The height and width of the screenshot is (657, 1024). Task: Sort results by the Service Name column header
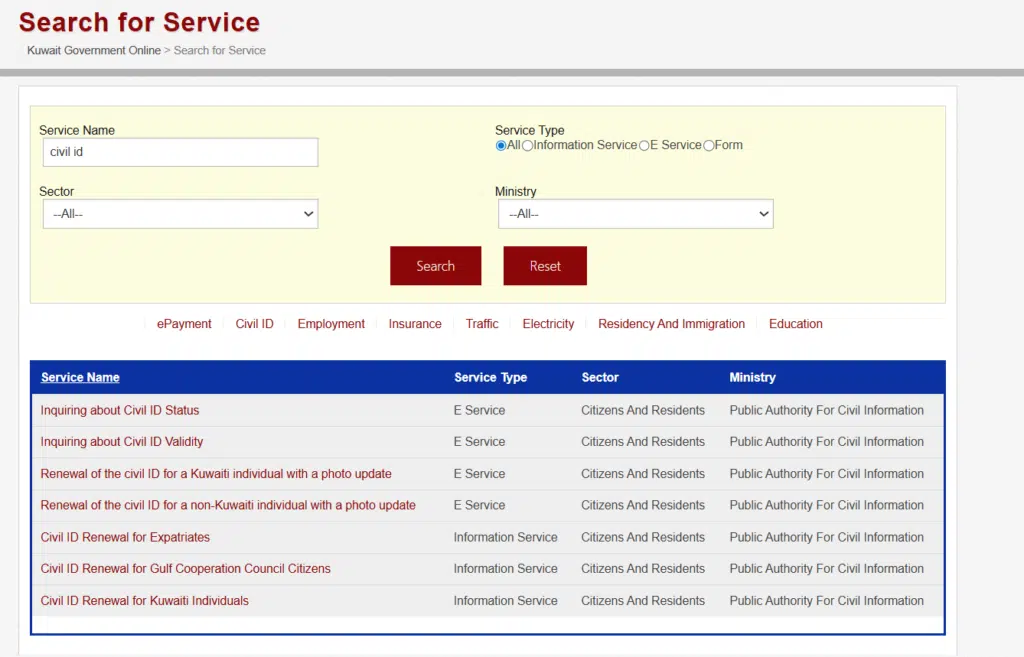[x=80, y=378]
